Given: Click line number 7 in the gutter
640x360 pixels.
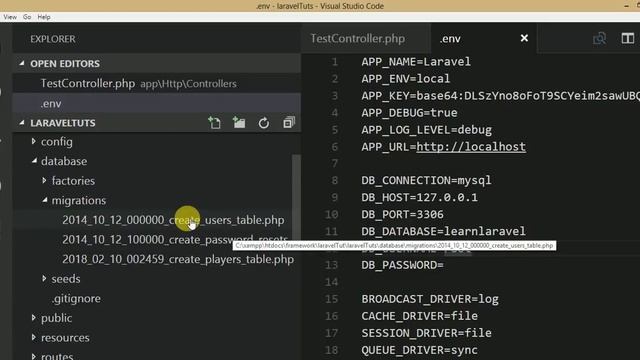Looking at the screenshot, I should (x=335, y=163).
